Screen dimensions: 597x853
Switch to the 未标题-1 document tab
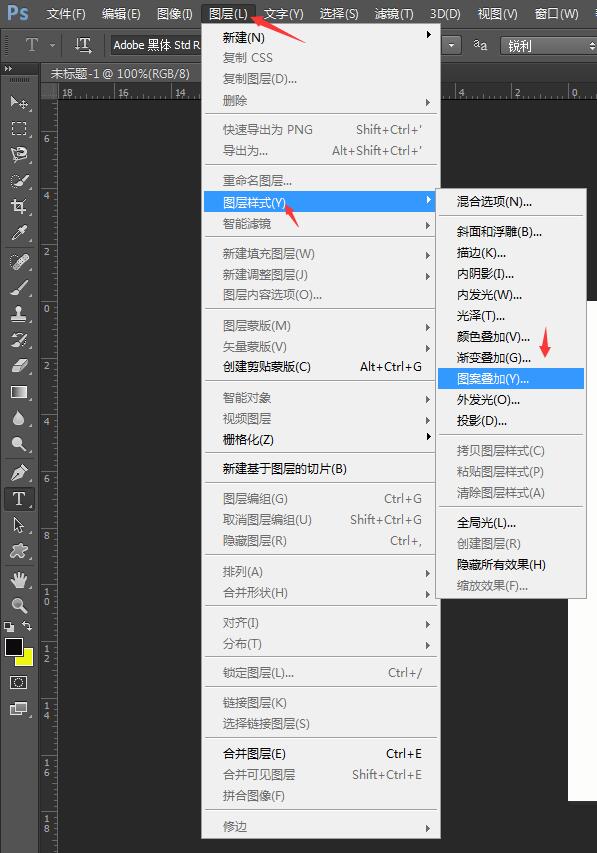(x=120, y=73)
